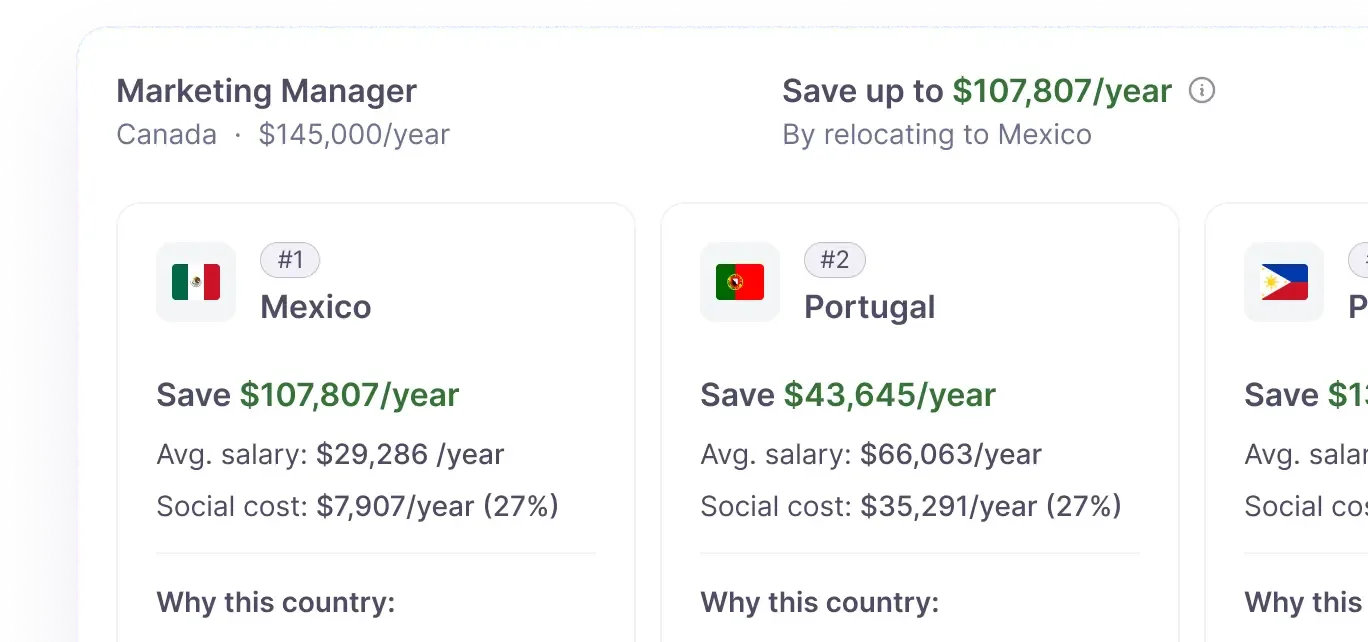
Task: Click Portugal Avg. salary $66,063/year line
Action: click(x=871, y=455)
